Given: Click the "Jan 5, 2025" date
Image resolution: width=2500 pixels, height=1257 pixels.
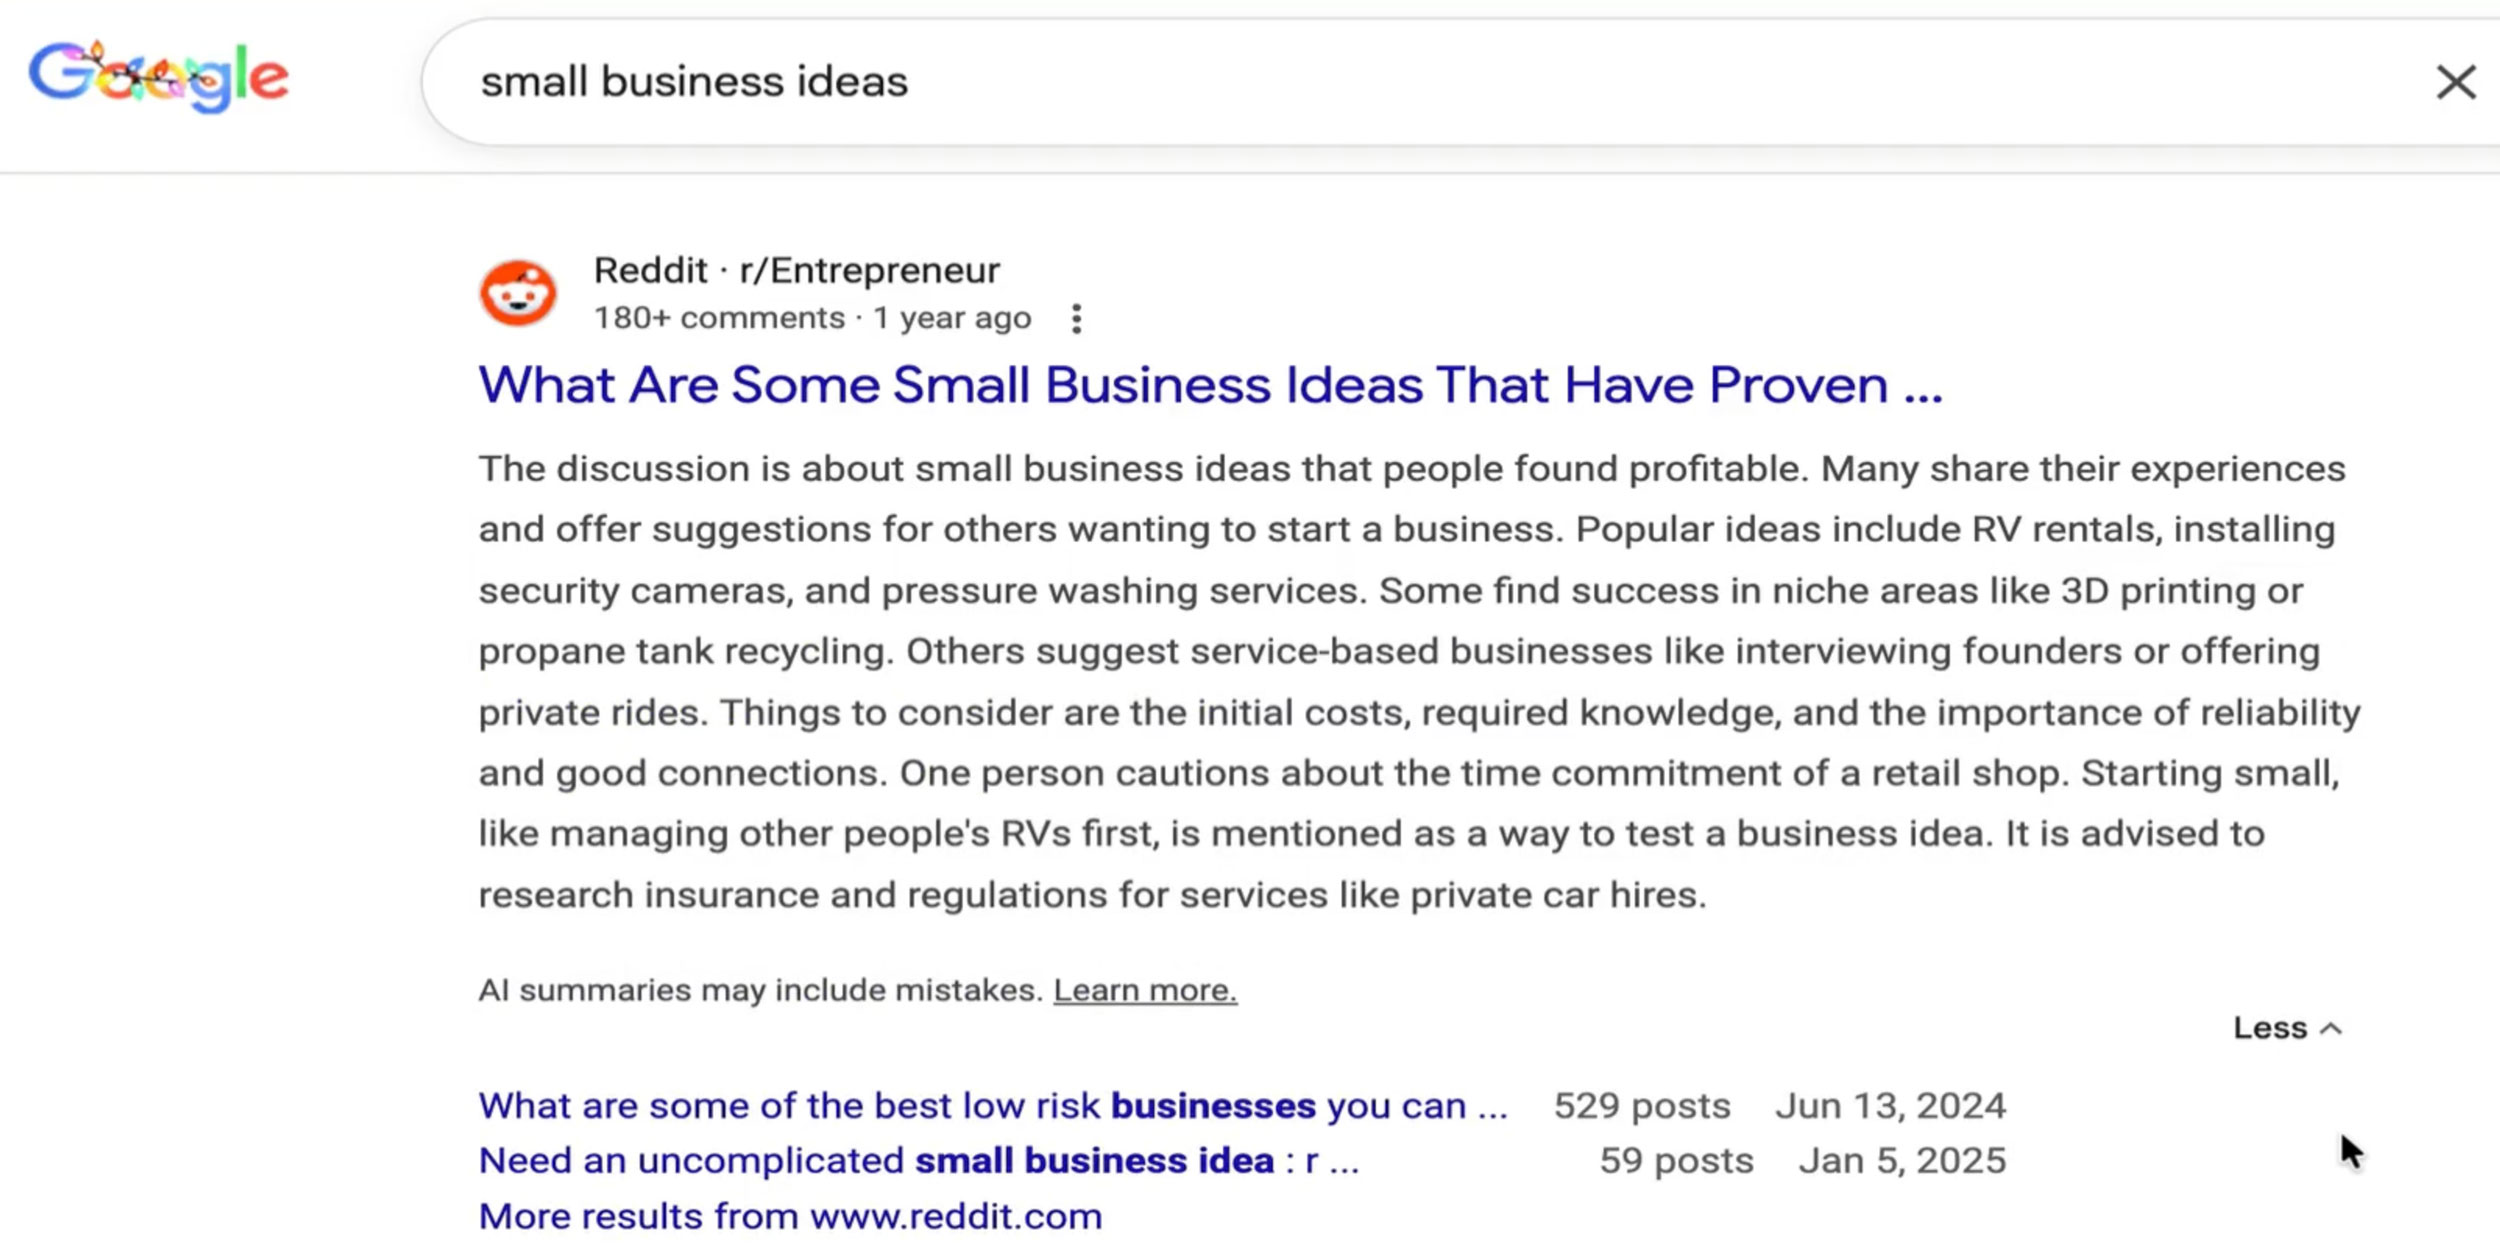Looking at the screenshot, I should (1902, 1160).
